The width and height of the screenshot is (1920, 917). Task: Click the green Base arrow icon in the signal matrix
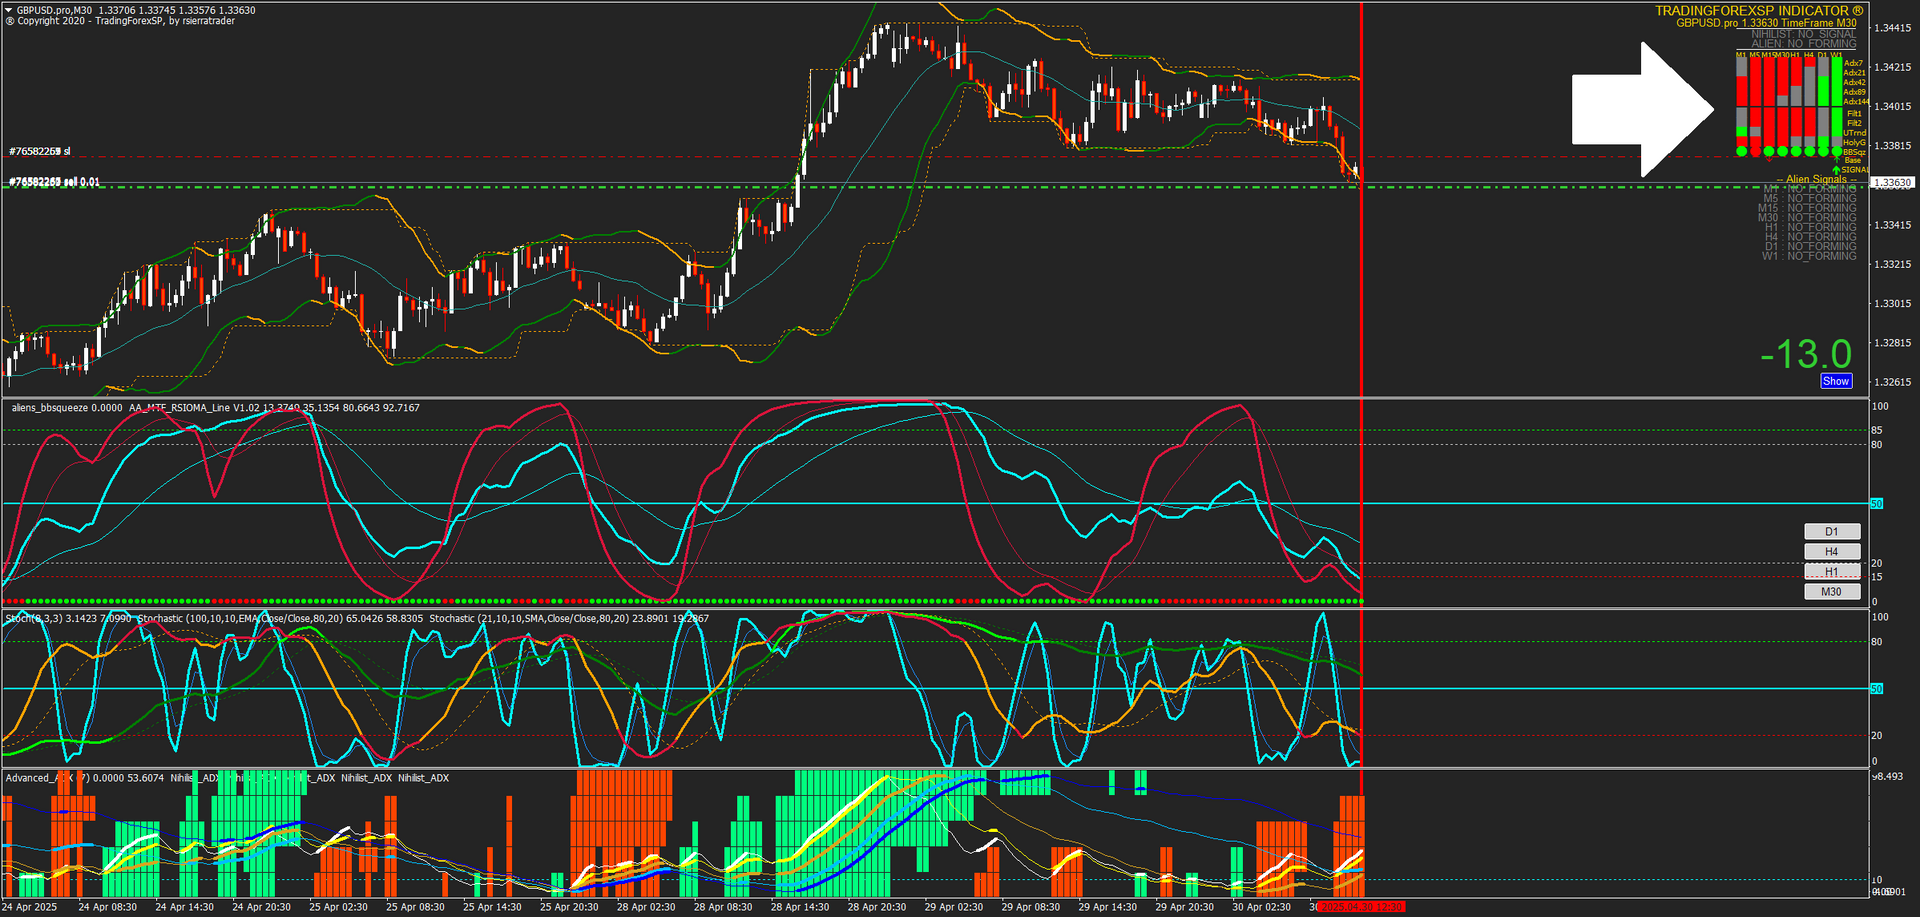1837,159
